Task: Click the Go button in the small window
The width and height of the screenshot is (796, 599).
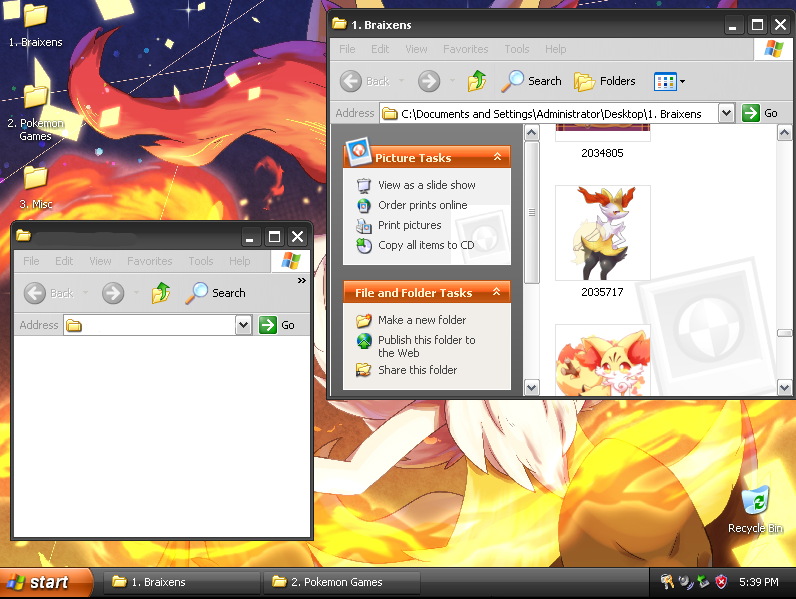Action: 277,325
